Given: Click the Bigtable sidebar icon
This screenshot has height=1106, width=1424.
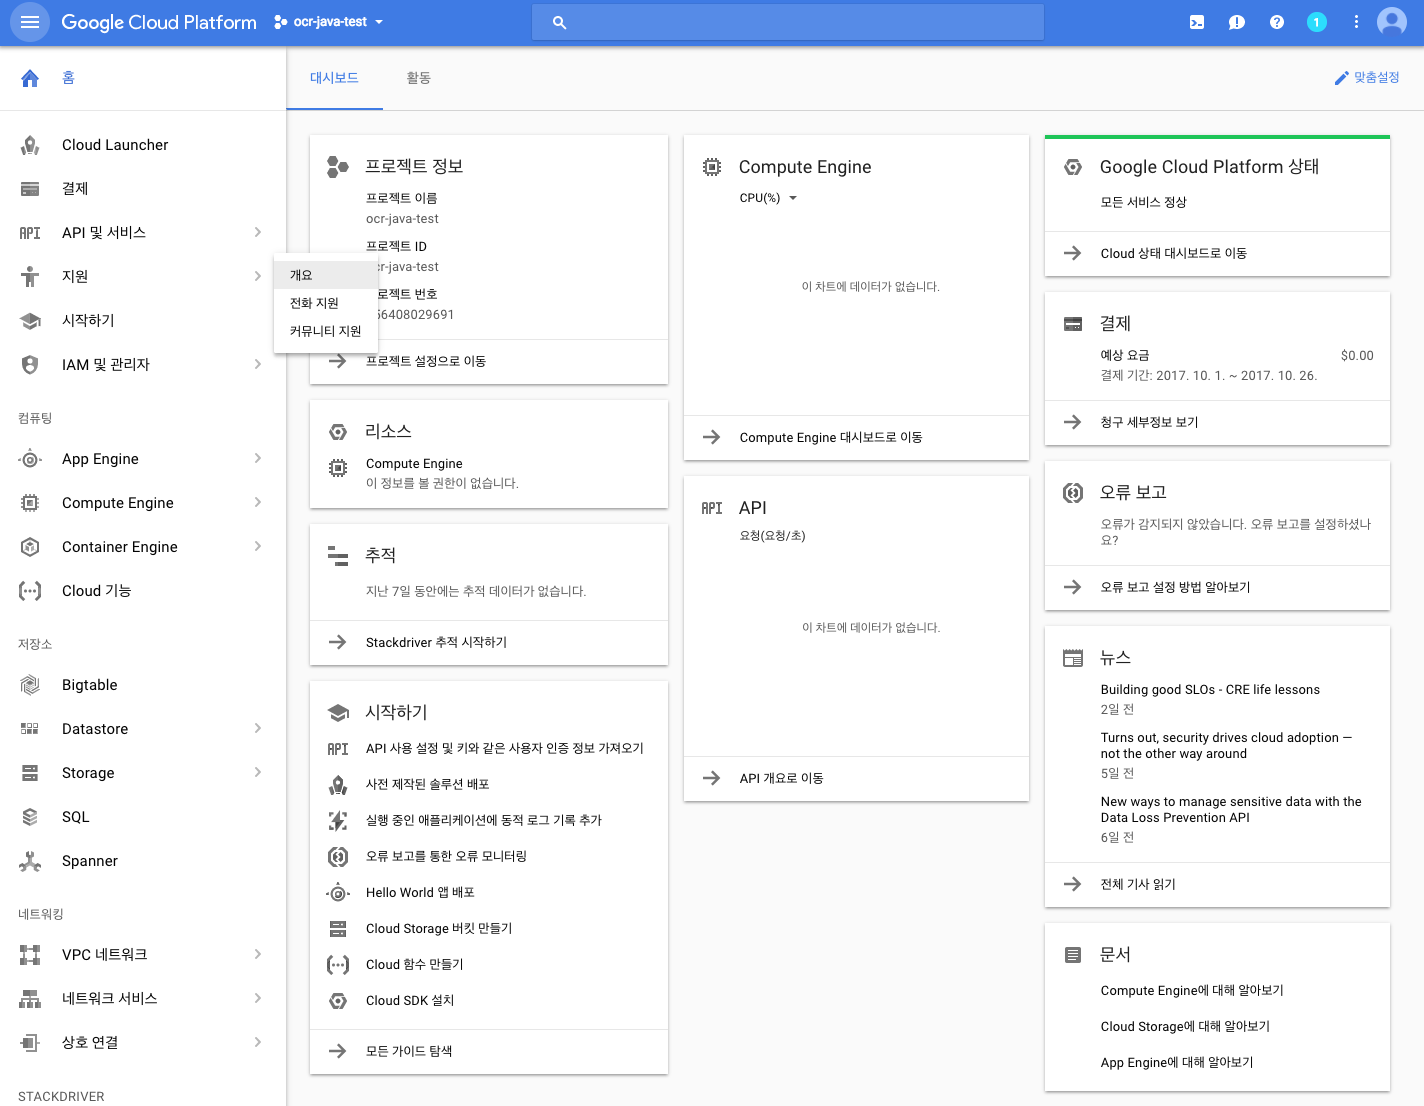Looking at the screenshot, I should [30, 685].
